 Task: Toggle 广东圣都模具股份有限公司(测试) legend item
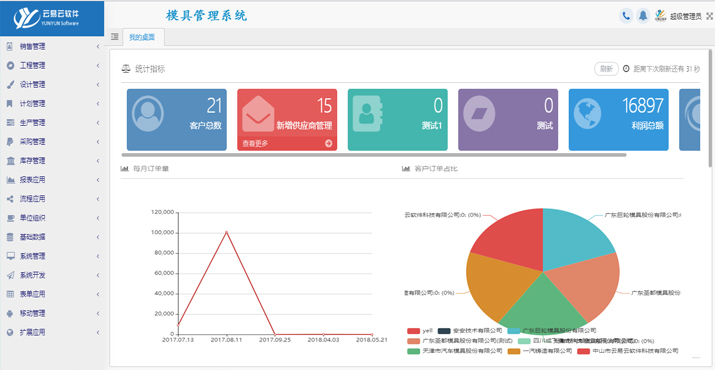pyautogui.click(x=461, y=341)
